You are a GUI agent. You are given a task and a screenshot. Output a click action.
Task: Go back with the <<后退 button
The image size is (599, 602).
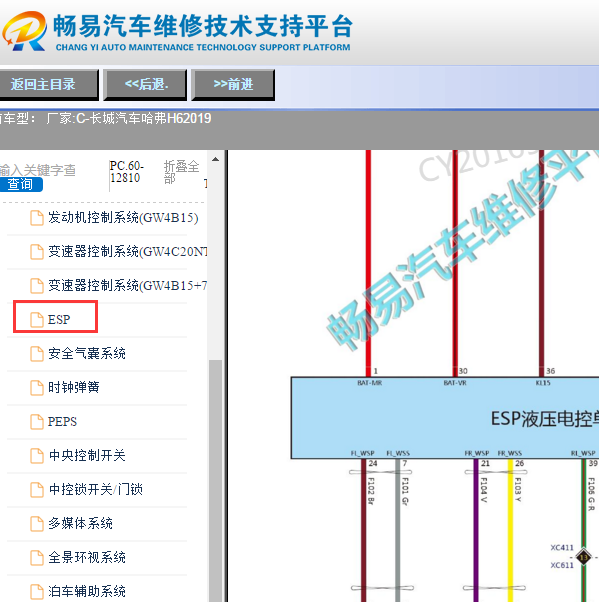tap(146, 84)
